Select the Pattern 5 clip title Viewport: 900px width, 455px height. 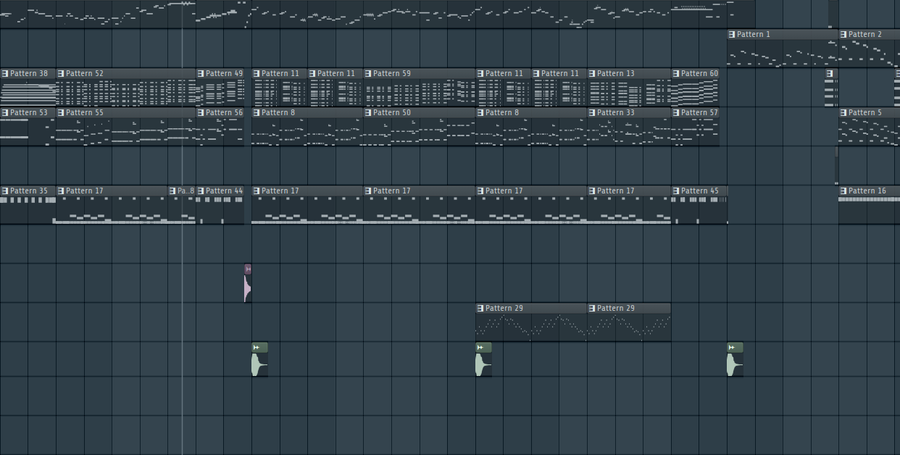(866, 112)
